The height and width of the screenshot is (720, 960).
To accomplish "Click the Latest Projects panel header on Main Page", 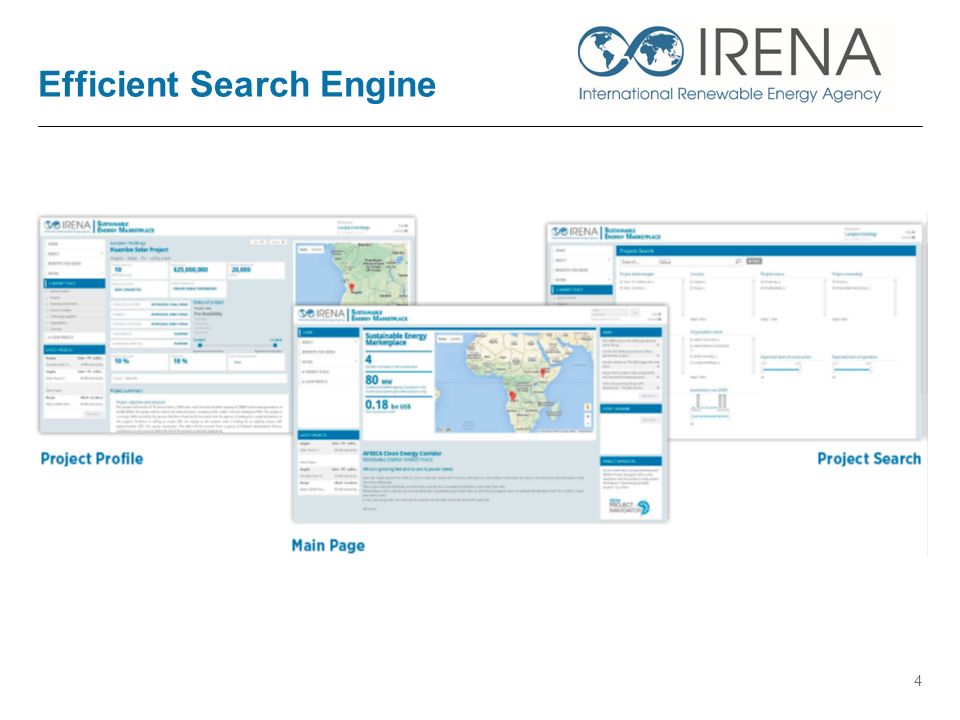I will point(328,435).
